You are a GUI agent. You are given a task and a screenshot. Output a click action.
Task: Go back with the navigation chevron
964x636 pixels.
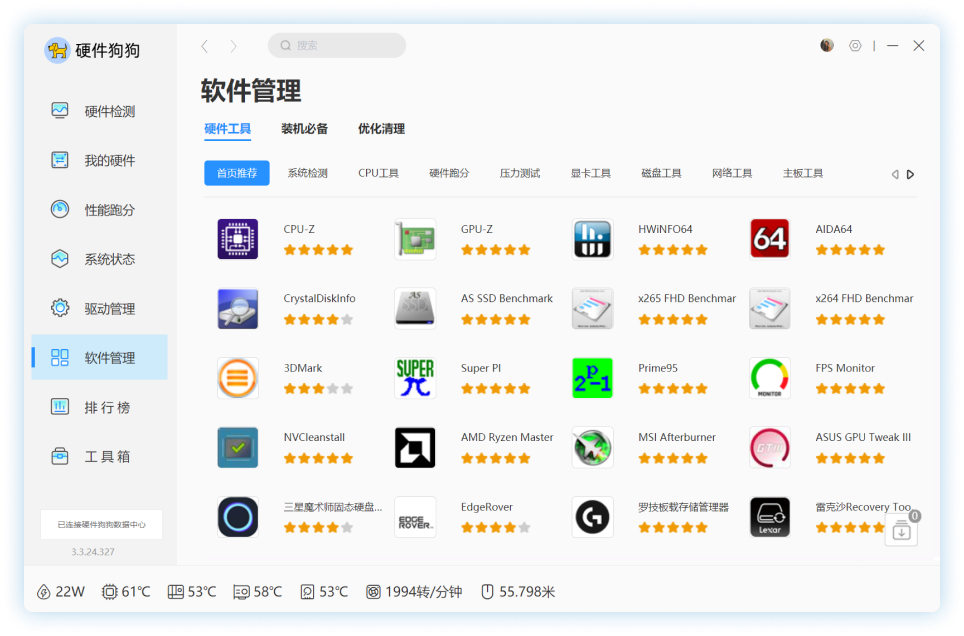(205, 46)
